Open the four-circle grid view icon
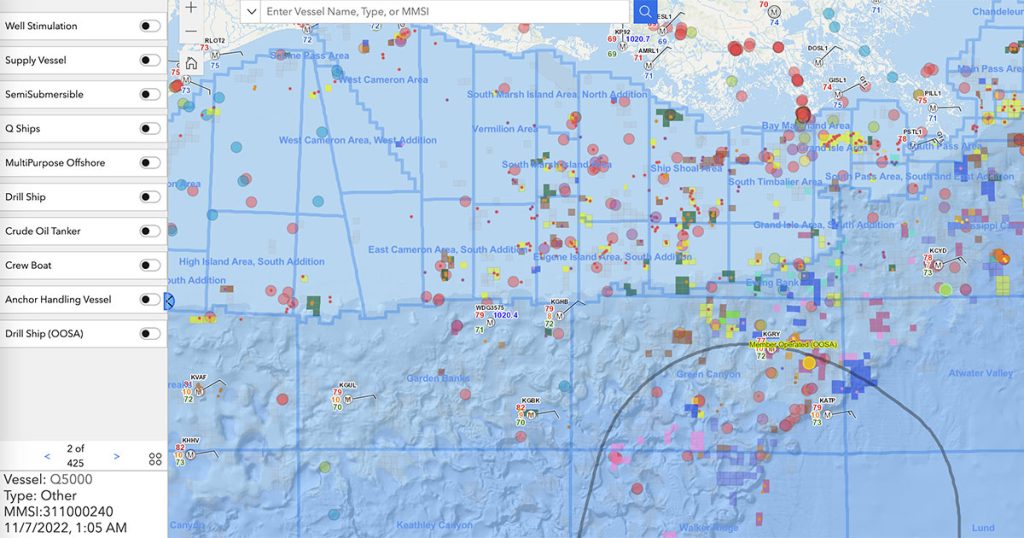The image size is (1024, 538). 155,459
